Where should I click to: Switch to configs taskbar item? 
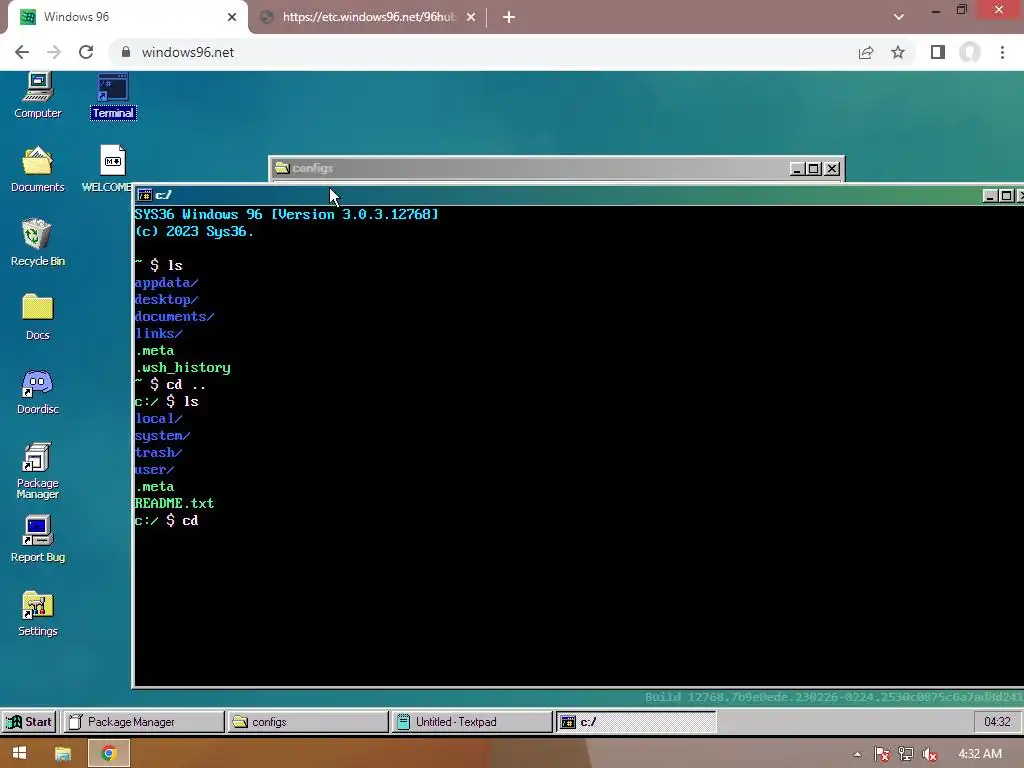307,722
